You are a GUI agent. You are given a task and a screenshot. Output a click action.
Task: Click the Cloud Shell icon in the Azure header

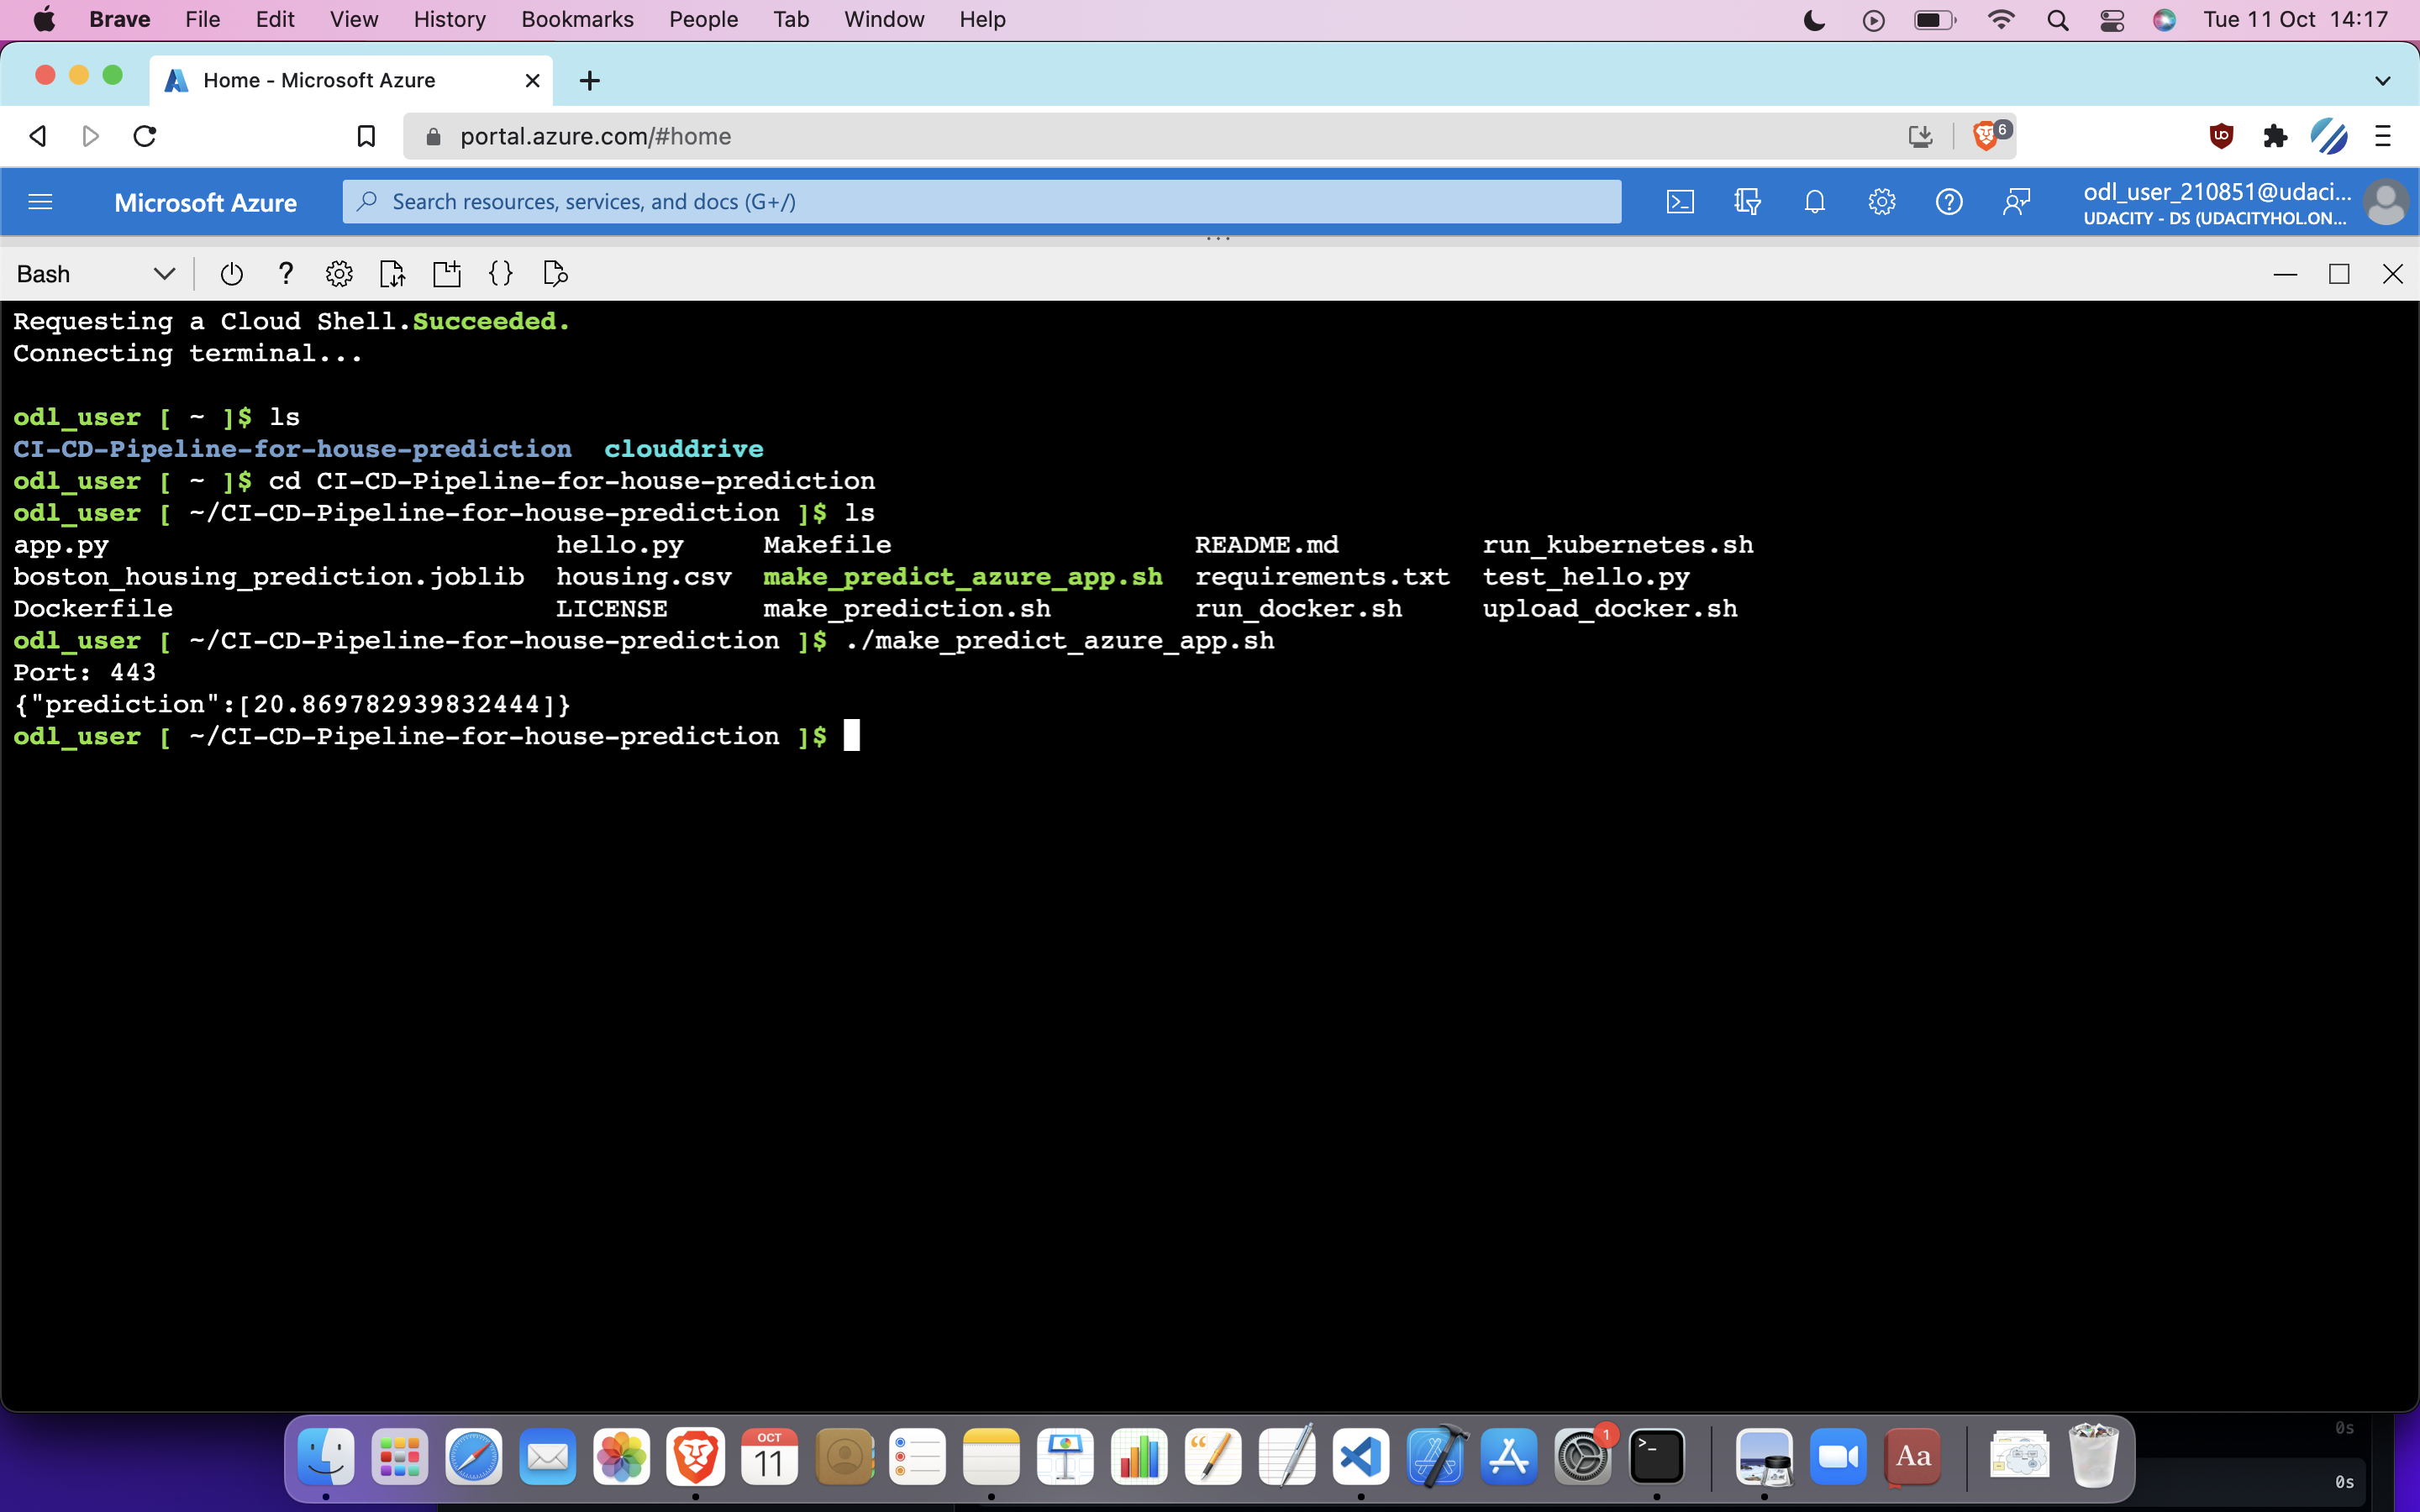pos(1680,202)
